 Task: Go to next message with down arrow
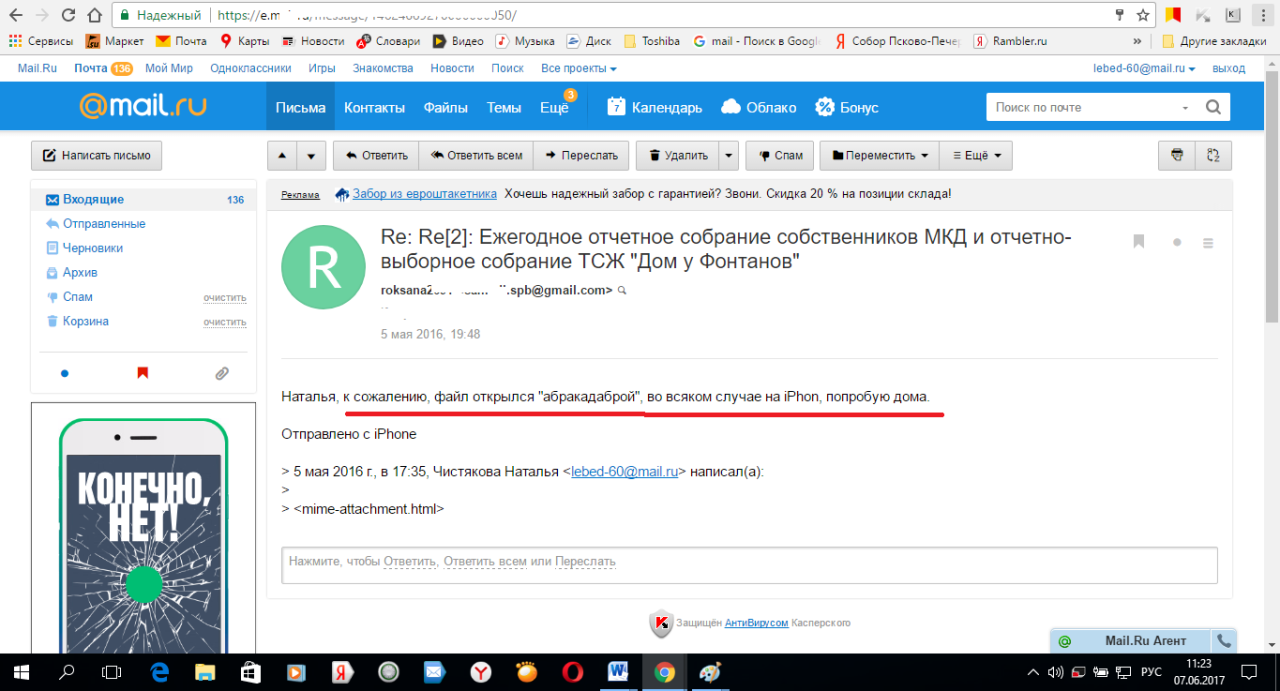coord(311,156)
